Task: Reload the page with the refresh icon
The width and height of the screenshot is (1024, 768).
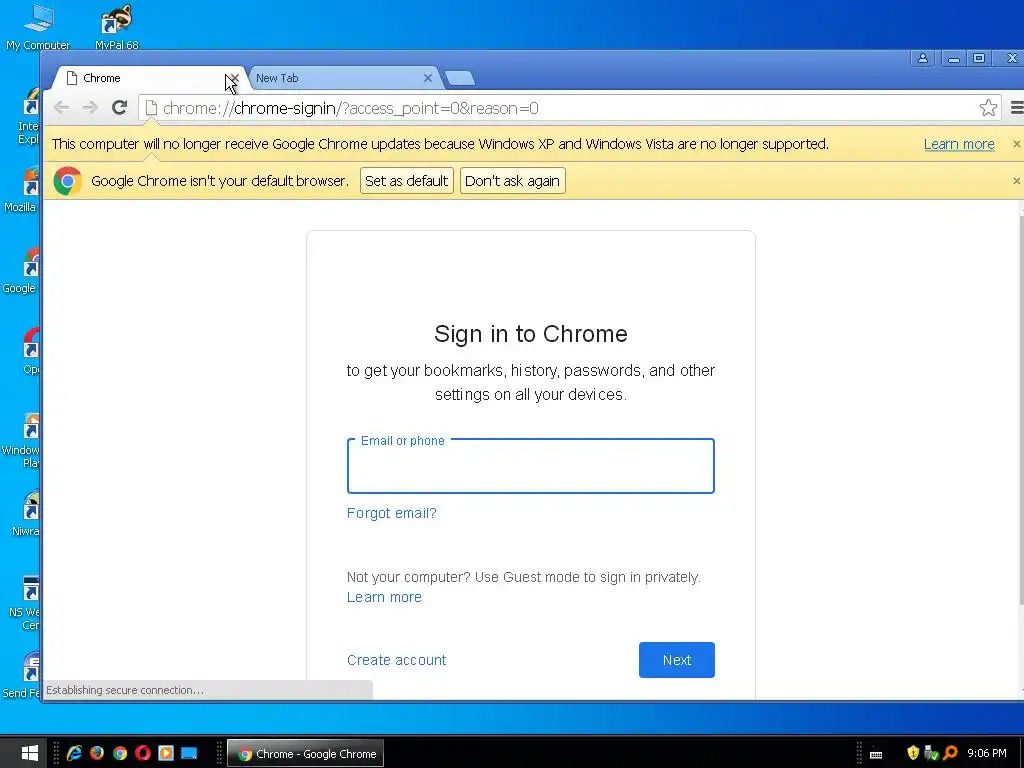Action: 119,108
